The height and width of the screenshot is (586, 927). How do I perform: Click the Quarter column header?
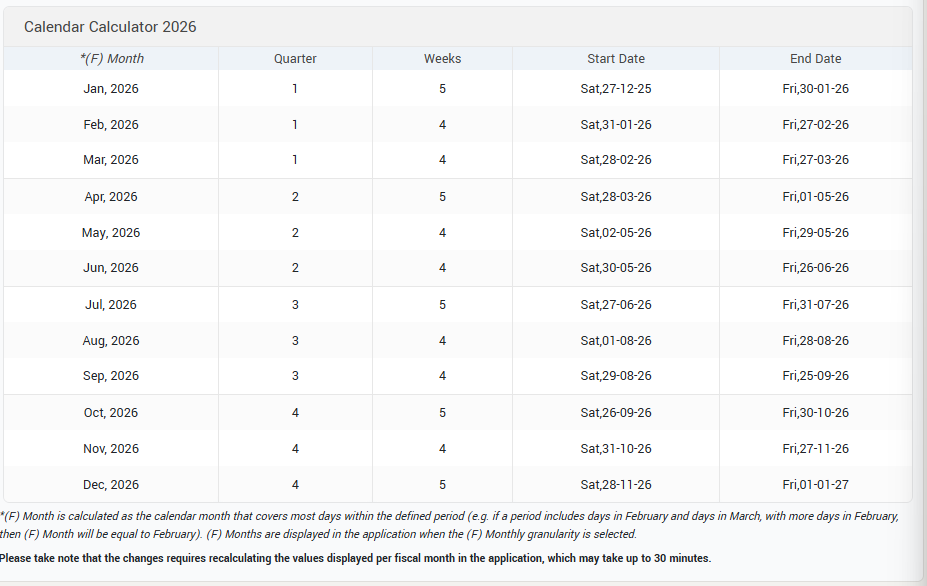[295, 59]
